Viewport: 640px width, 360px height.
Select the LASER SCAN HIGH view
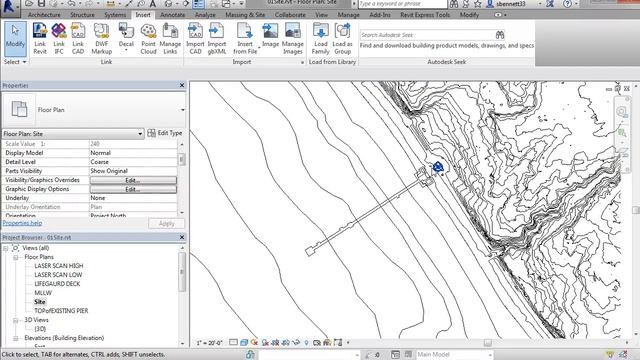[x=59, y=266]
